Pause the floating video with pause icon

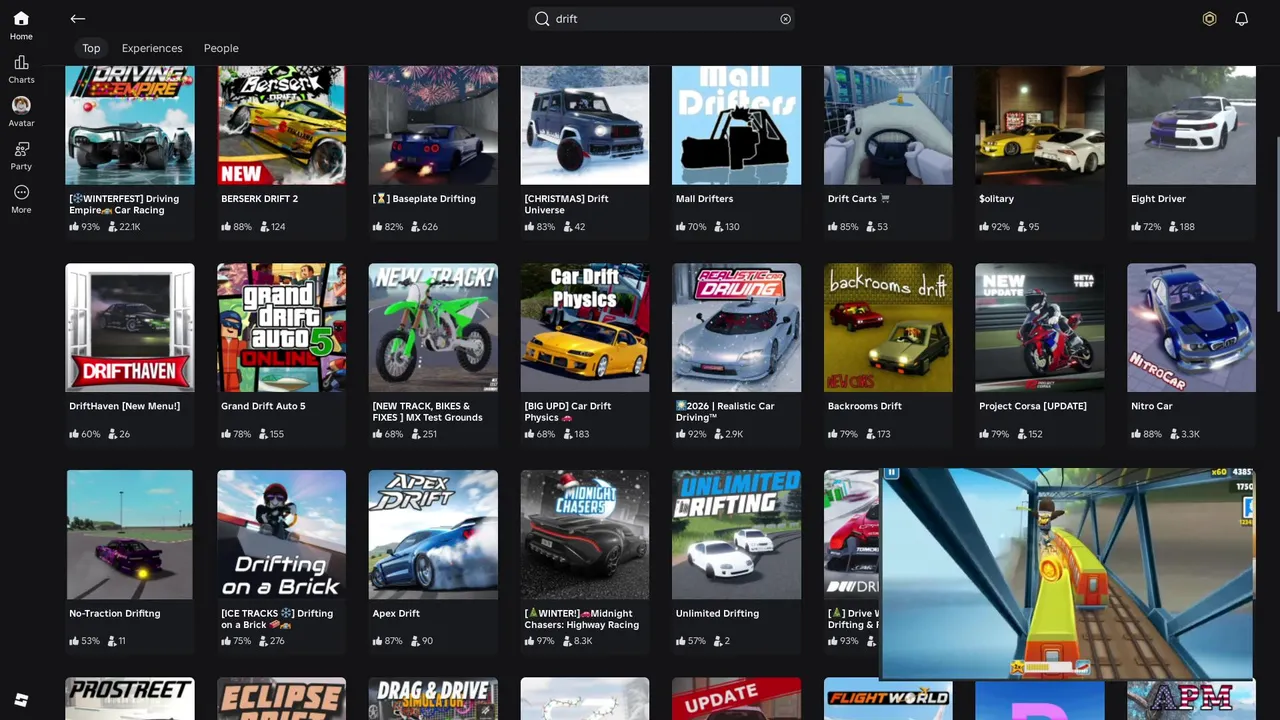tap(891, 473)
